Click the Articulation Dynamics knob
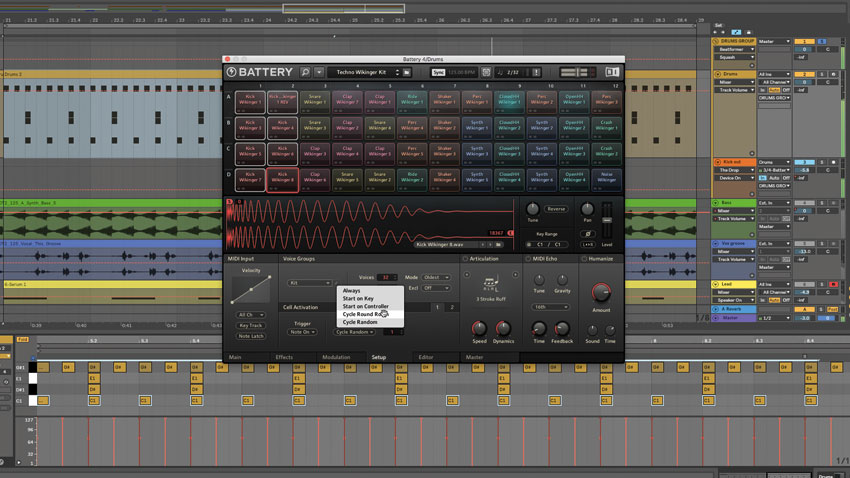Viewport: 850px width, 478px height. [x=503, y=328]
